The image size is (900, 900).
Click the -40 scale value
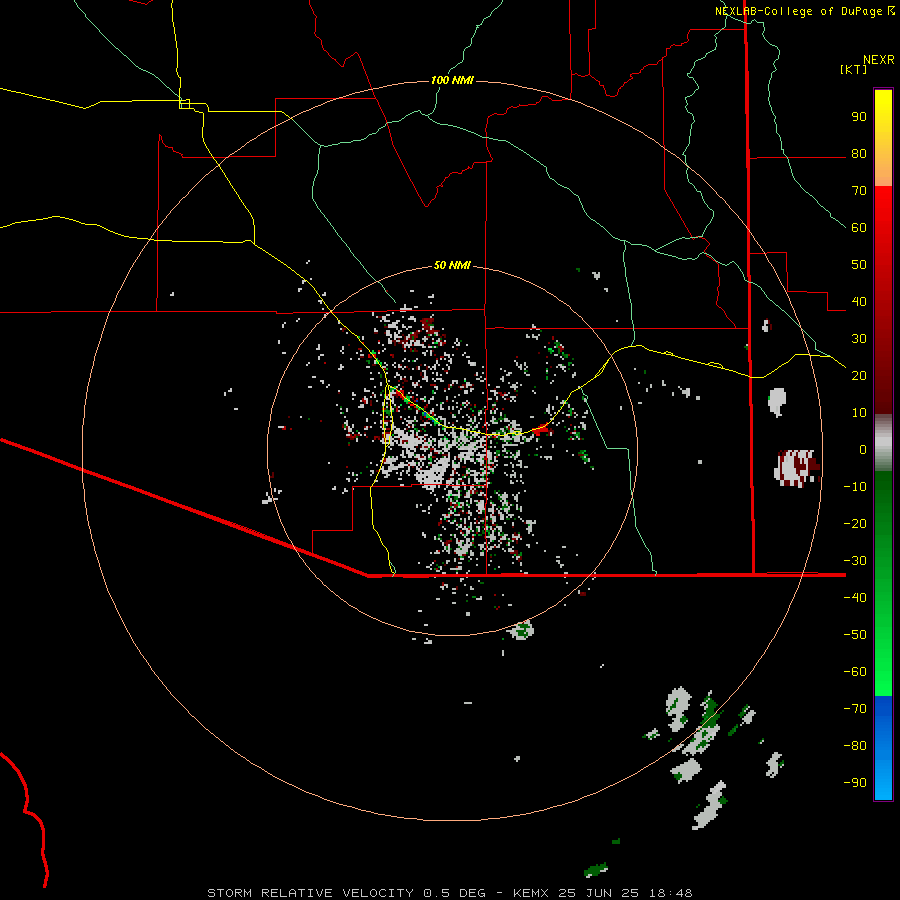point(855,598)
